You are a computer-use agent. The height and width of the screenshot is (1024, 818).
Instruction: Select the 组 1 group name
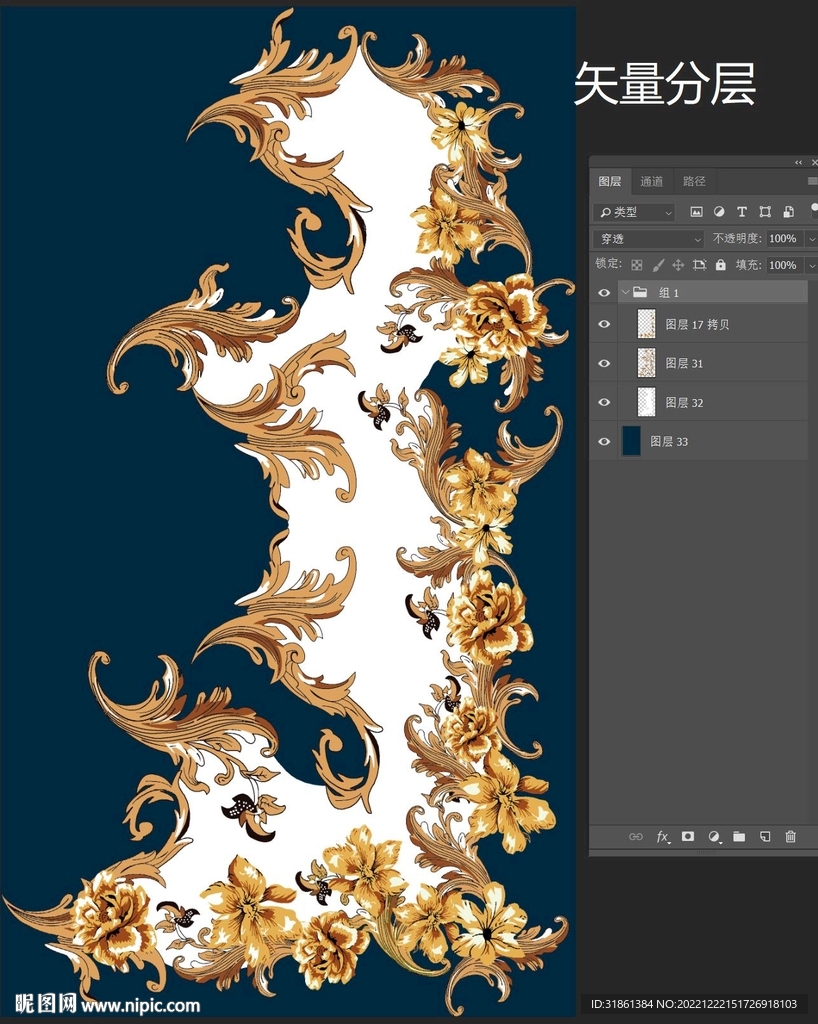[669, 293]
